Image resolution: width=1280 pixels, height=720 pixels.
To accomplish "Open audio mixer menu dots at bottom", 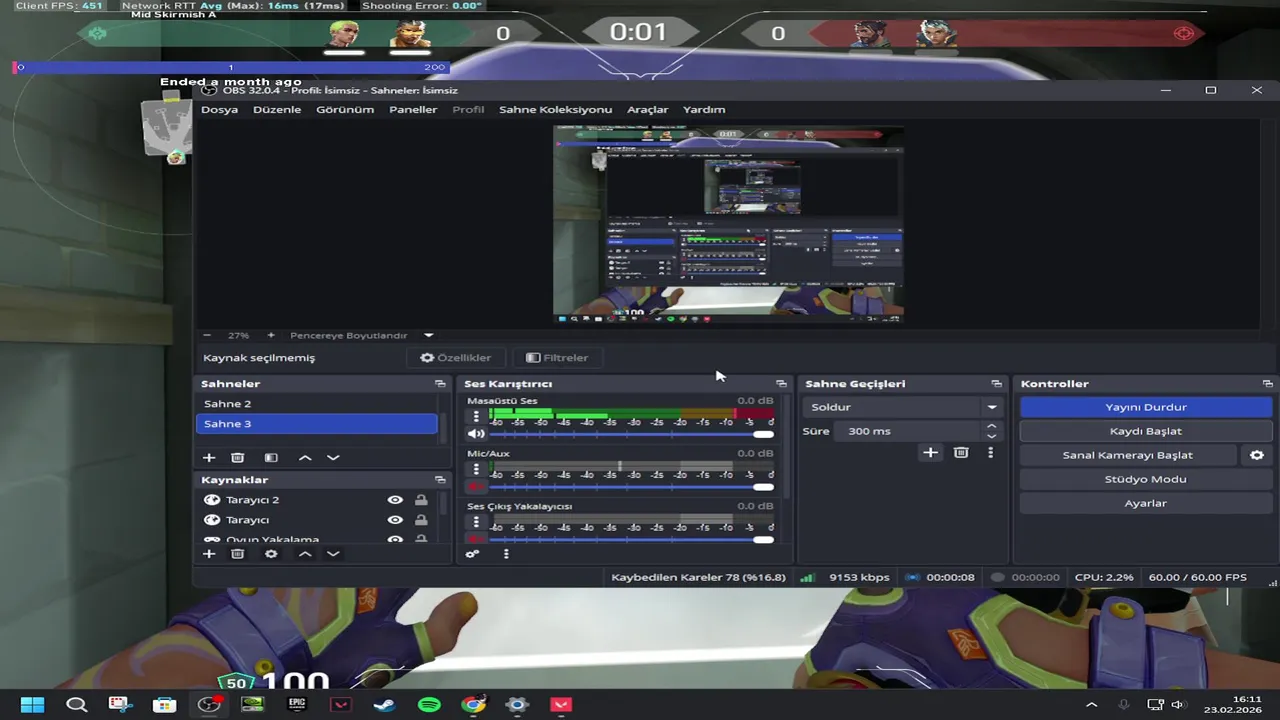I will 506,553.
